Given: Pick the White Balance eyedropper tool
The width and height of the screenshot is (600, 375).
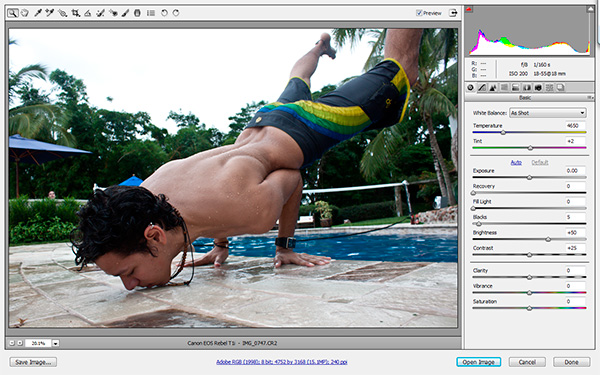Looking at the screenshot, I should [x=38, y=13].
